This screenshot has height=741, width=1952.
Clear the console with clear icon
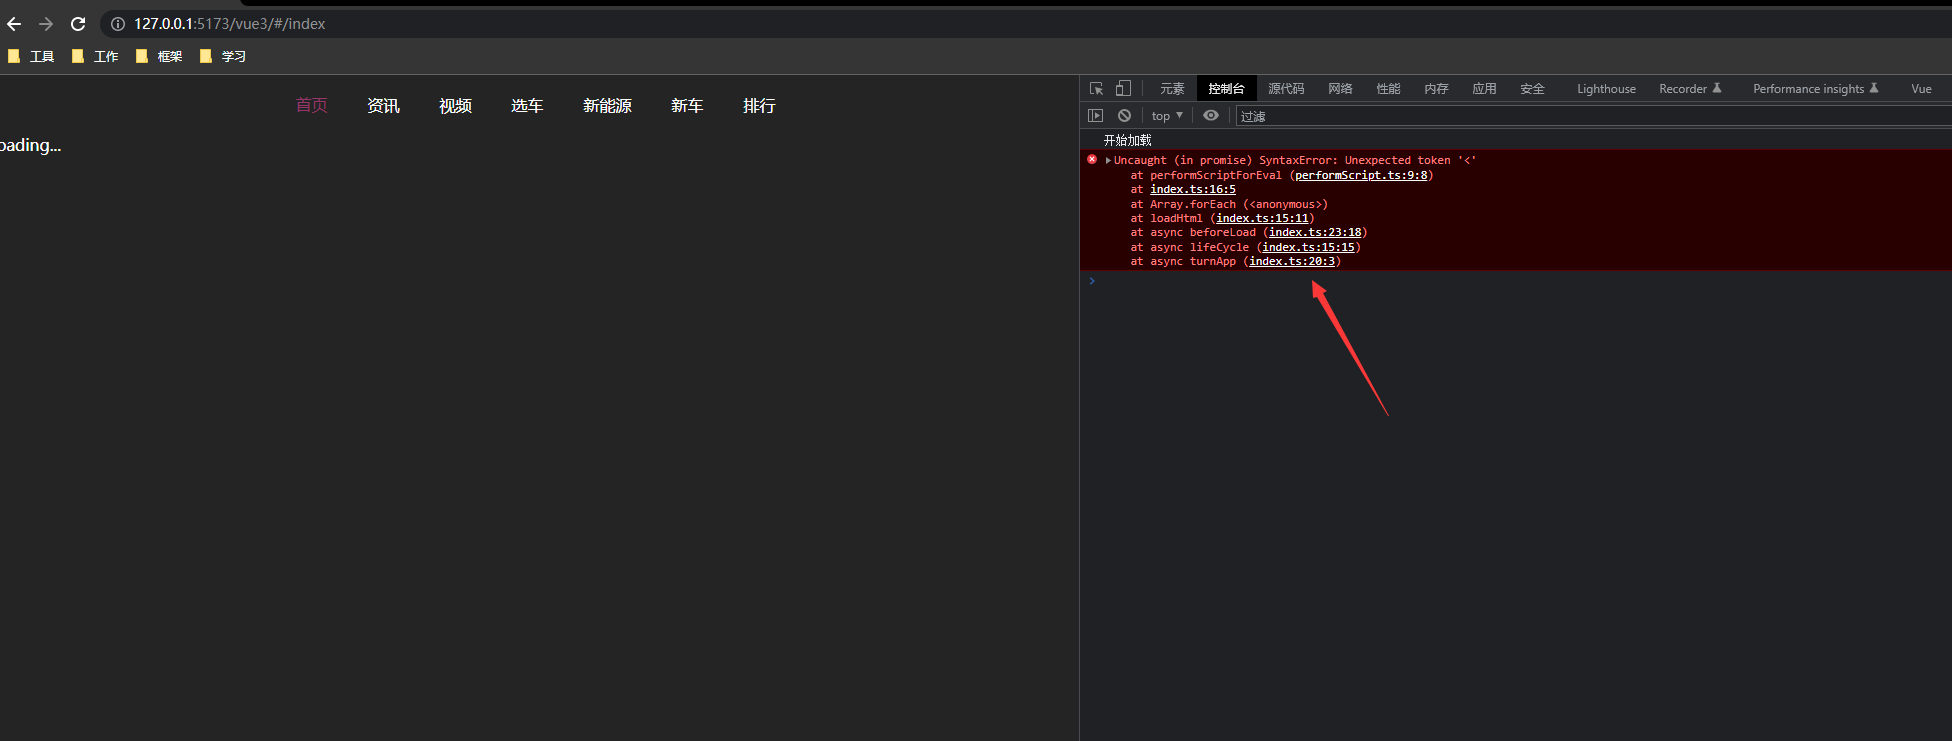pos(1124,116)
